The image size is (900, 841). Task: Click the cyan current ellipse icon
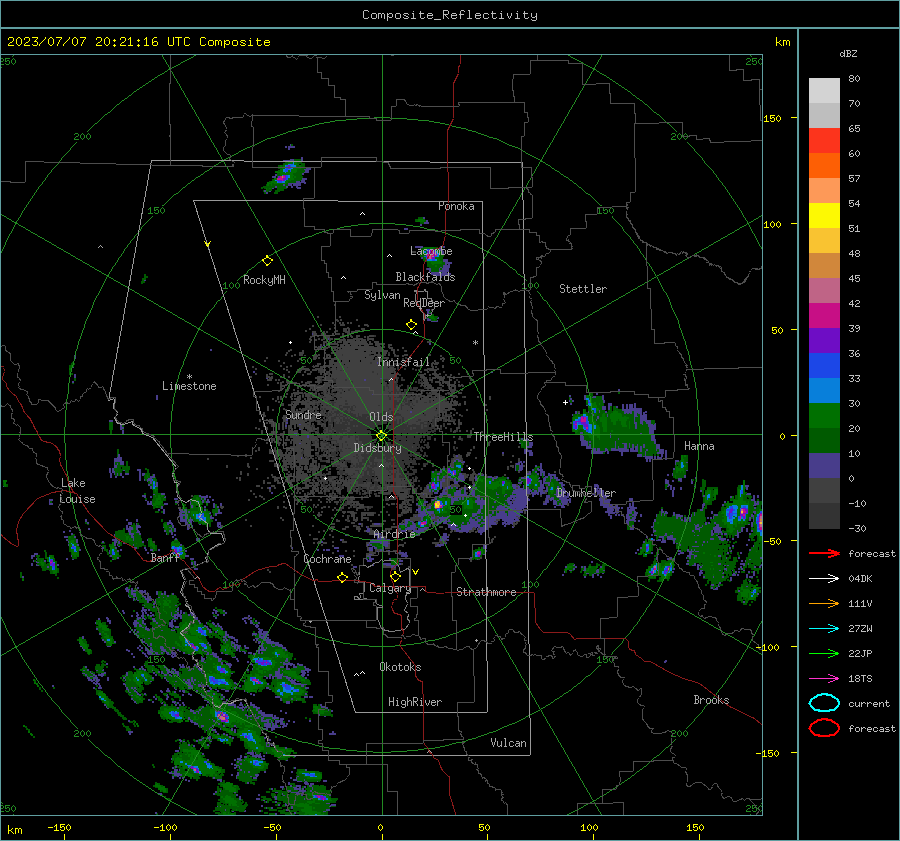point(824,703)
